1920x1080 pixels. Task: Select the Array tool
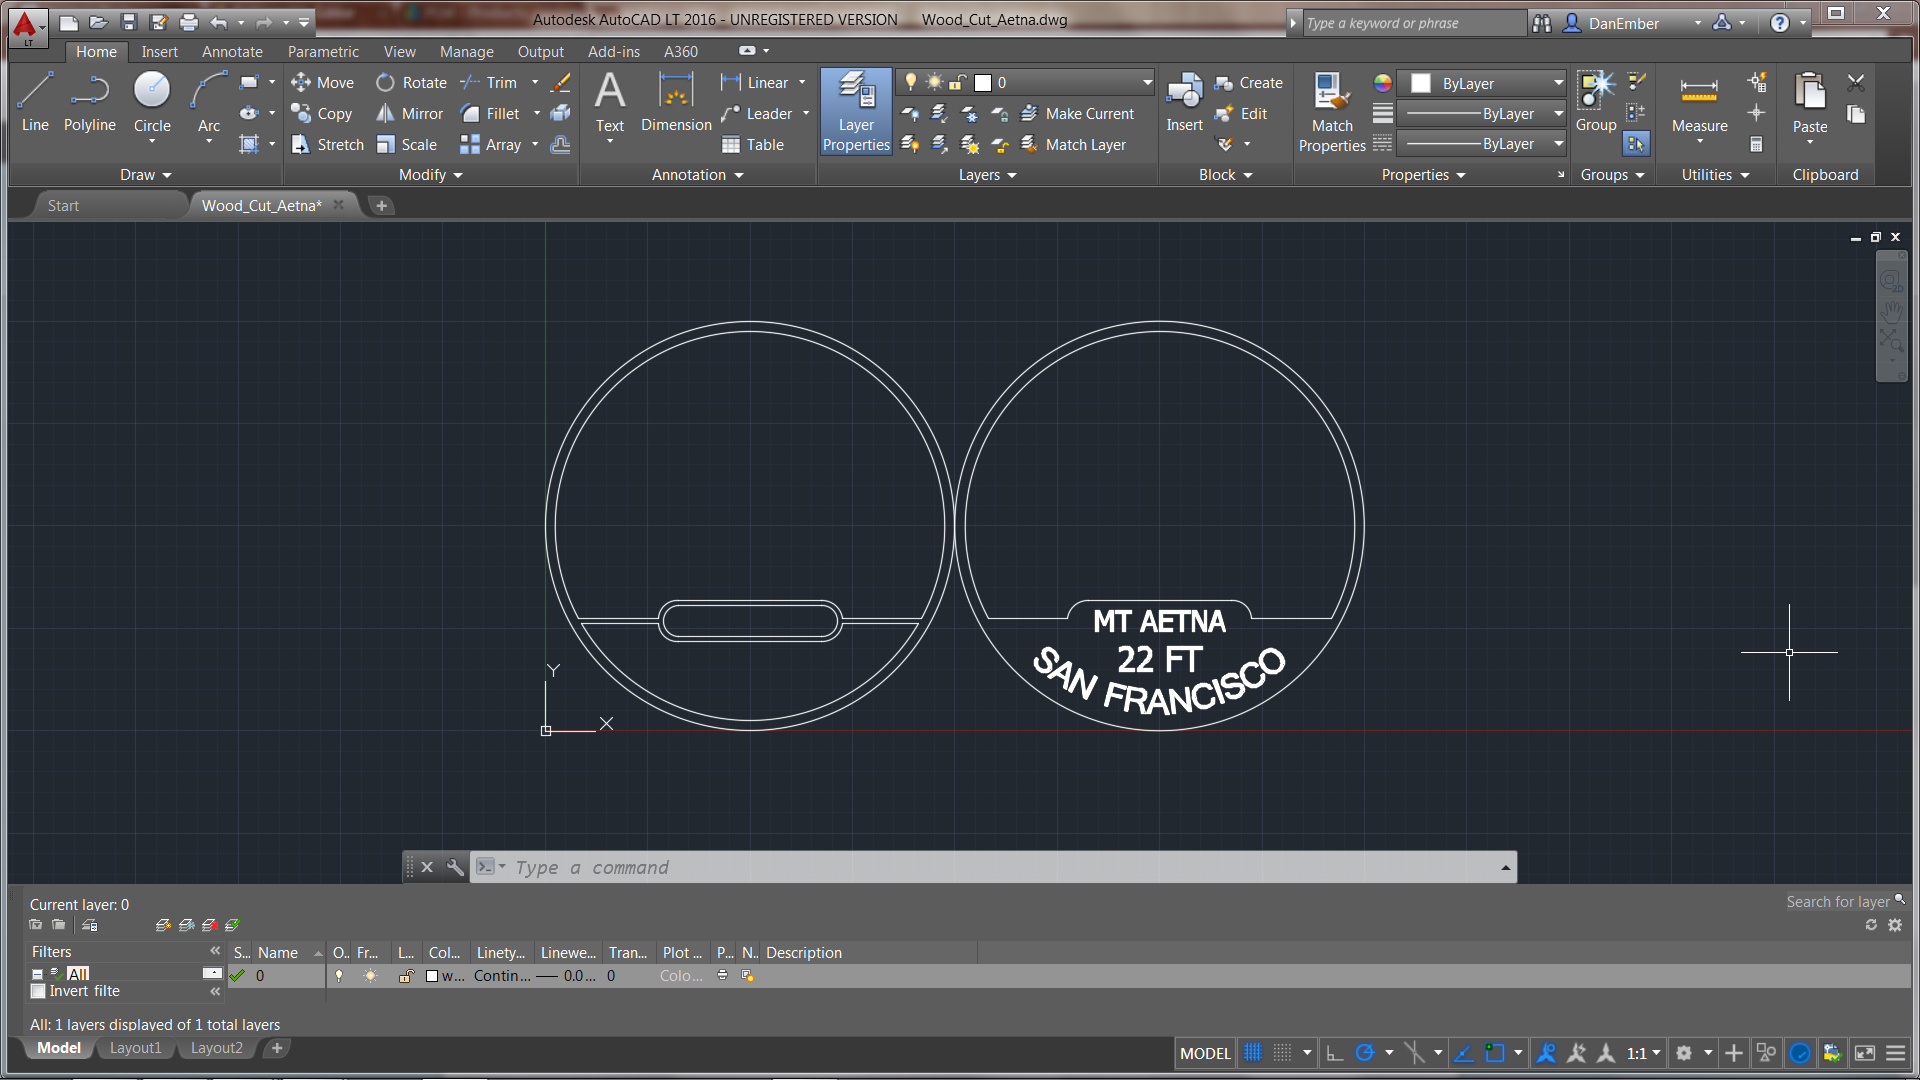(491, 145)
